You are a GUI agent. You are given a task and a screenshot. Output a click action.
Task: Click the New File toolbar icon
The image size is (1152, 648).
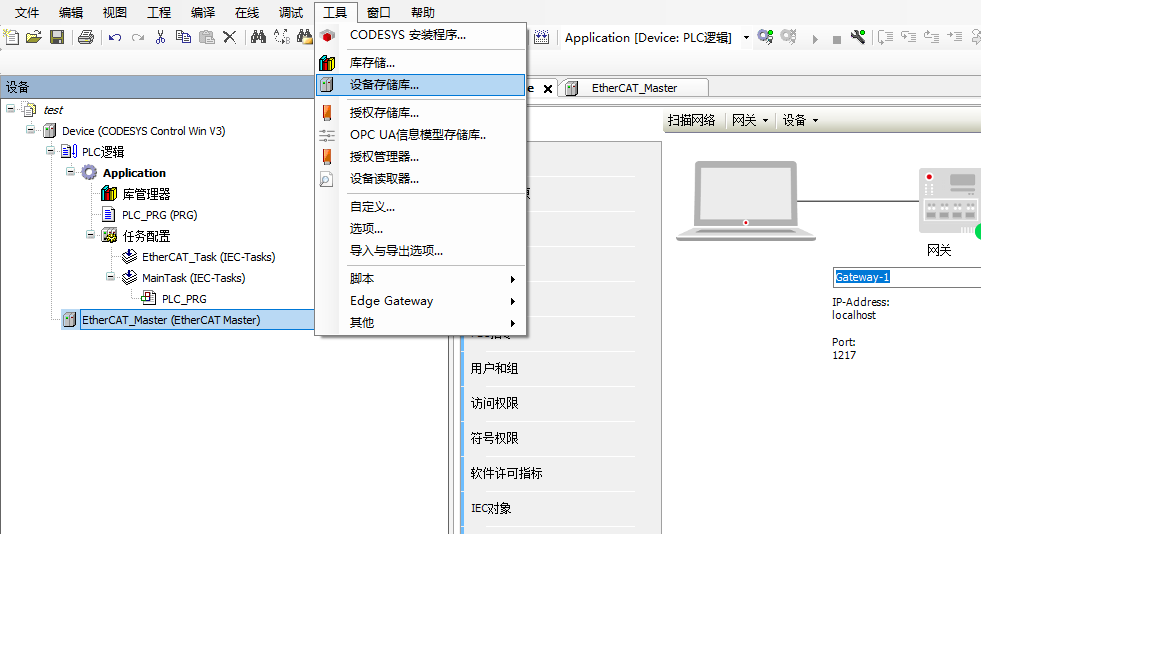click(x=12, y=37)
